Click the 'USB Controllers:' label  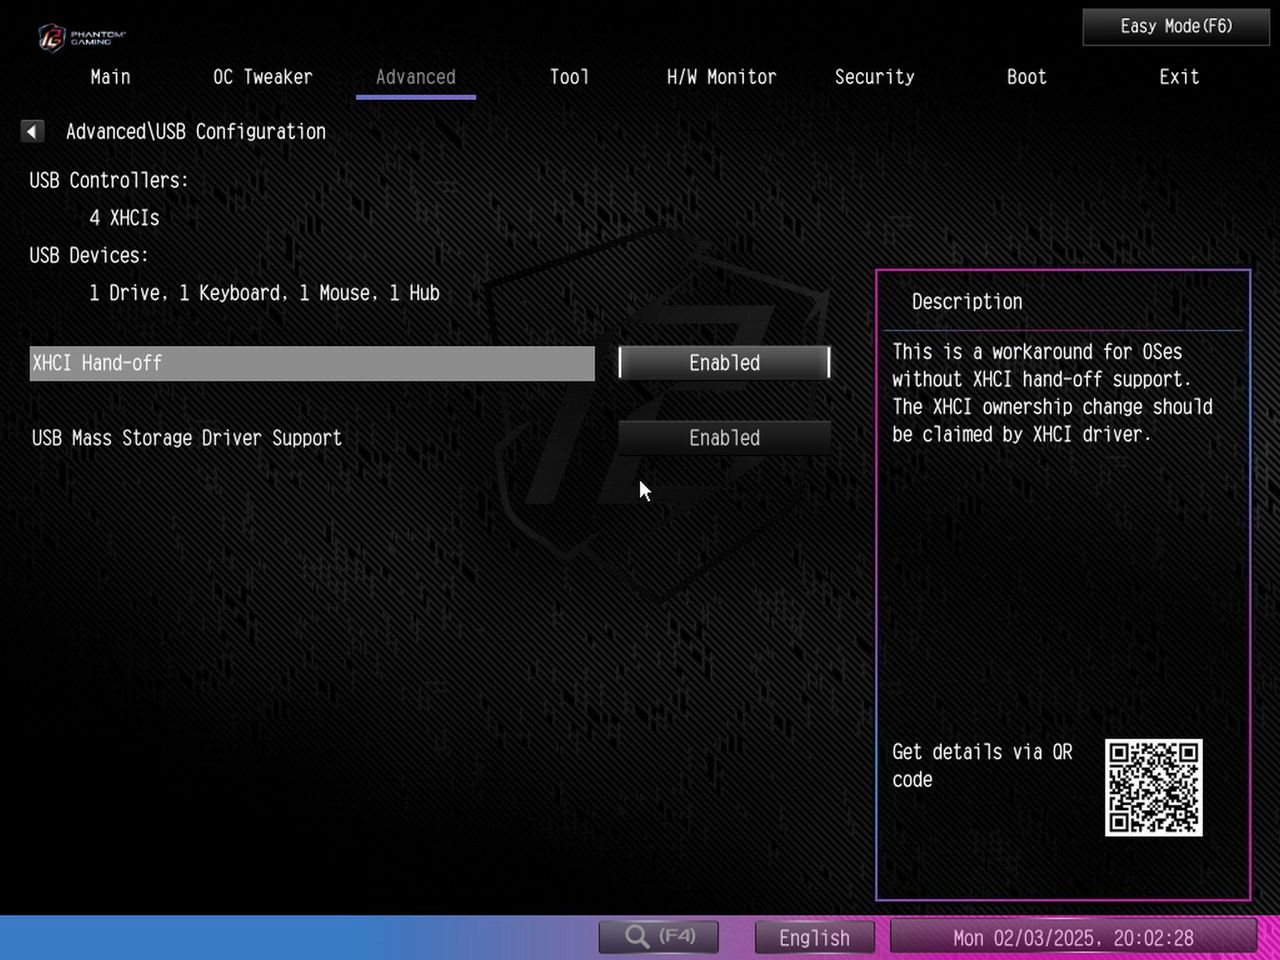pos(108,180)
